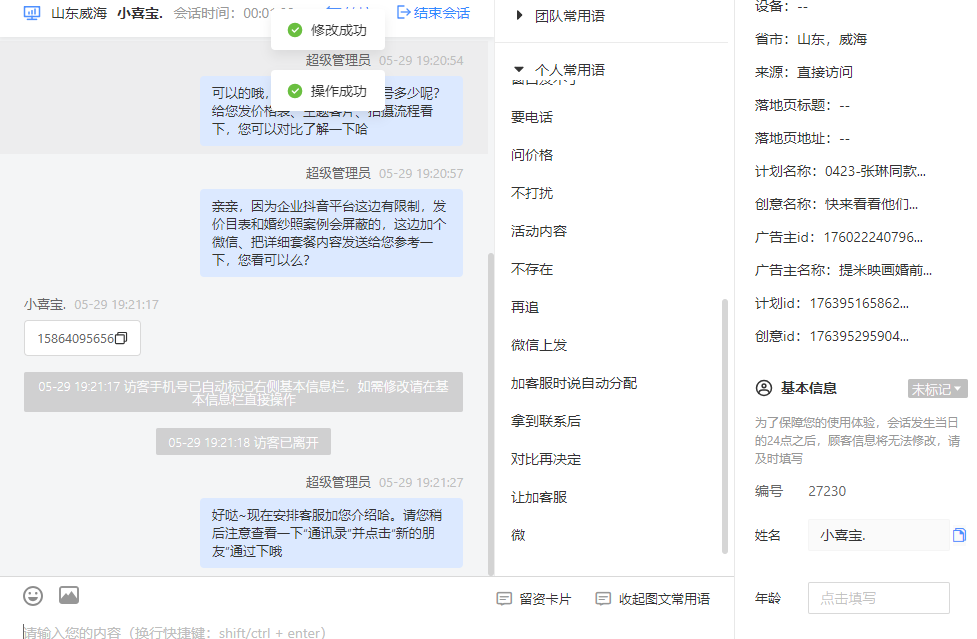Screen dimensions: 977x639
Task: Click the 姓名 field containing 小喜宝.
Action: pyautogui.click(x=879, y=535)
